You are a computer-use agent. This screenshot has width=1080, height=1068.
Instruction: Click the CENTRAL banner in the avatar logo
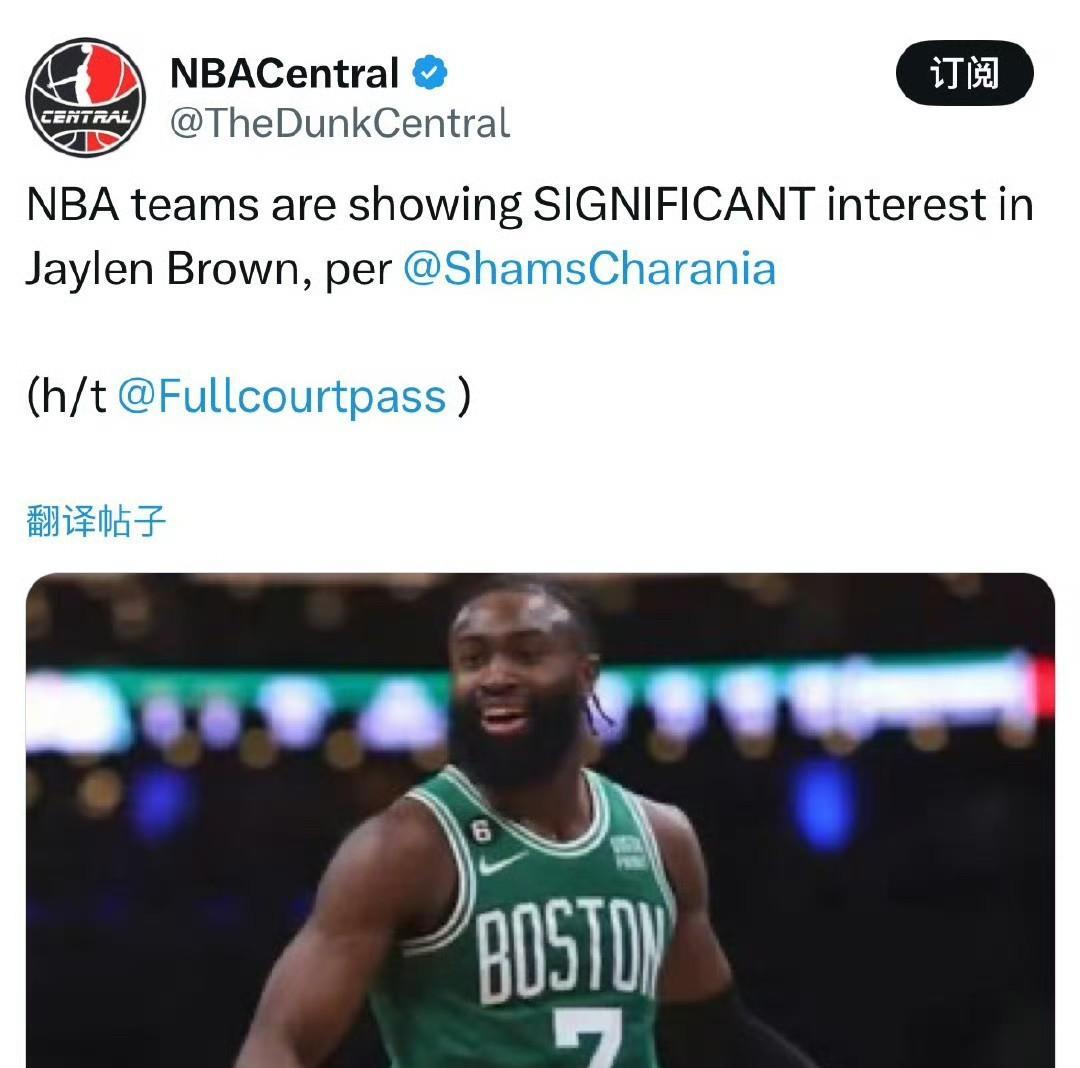pos(85,118)
